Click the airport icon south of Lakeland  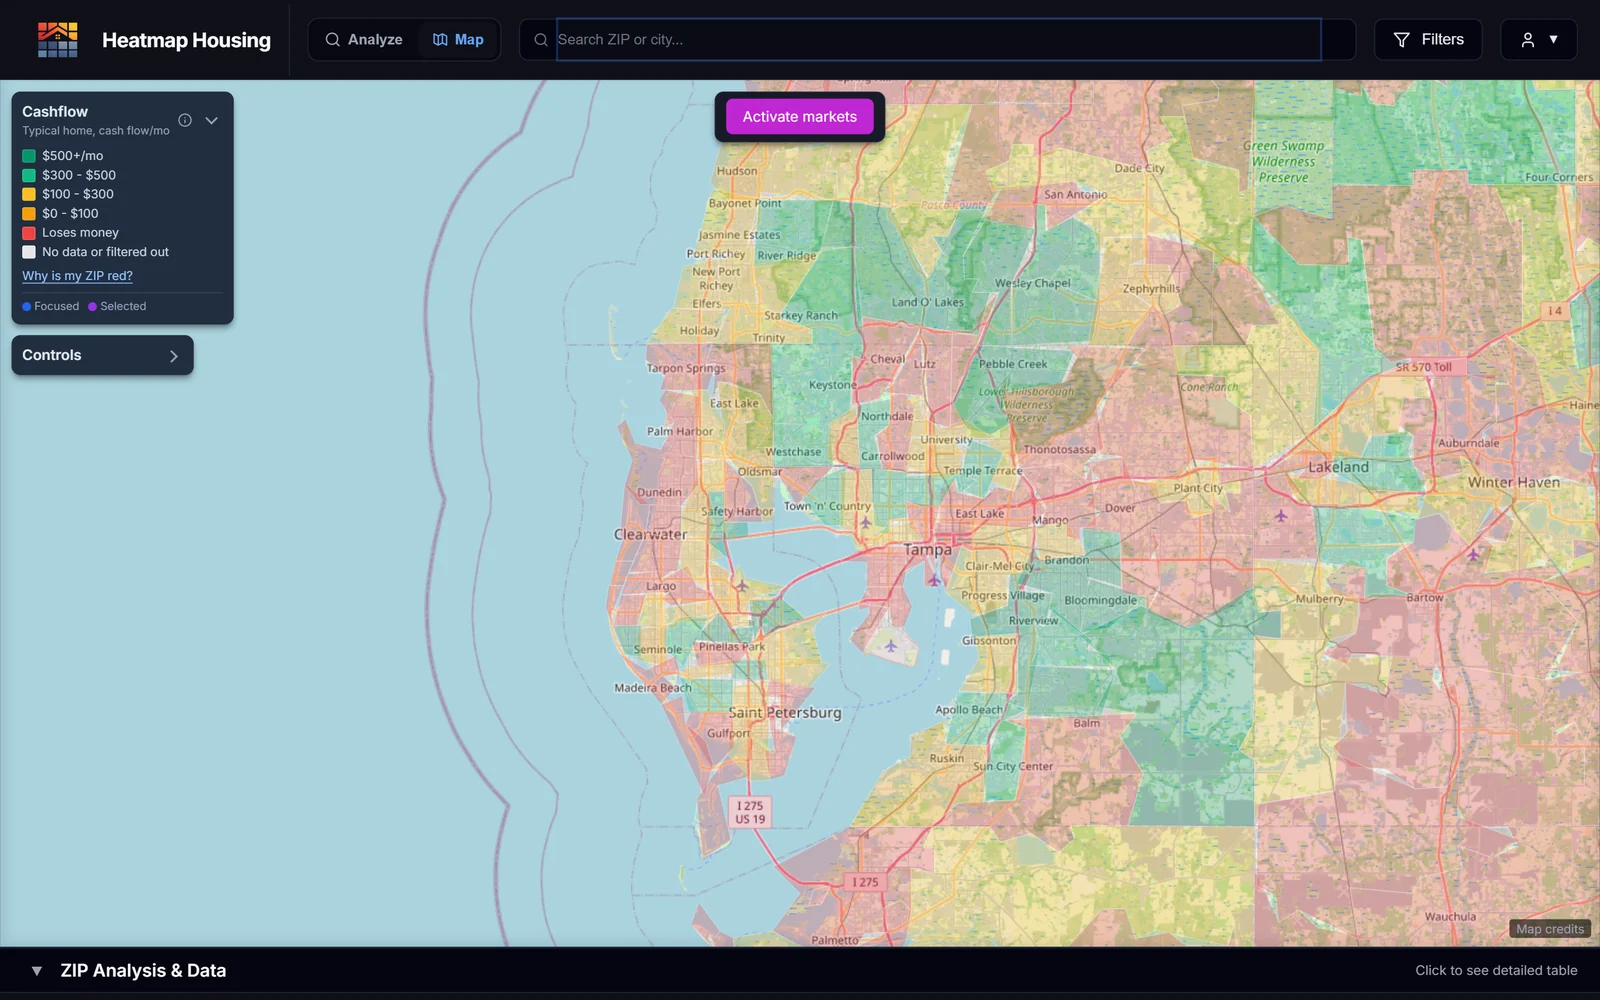click(1281, 516)
